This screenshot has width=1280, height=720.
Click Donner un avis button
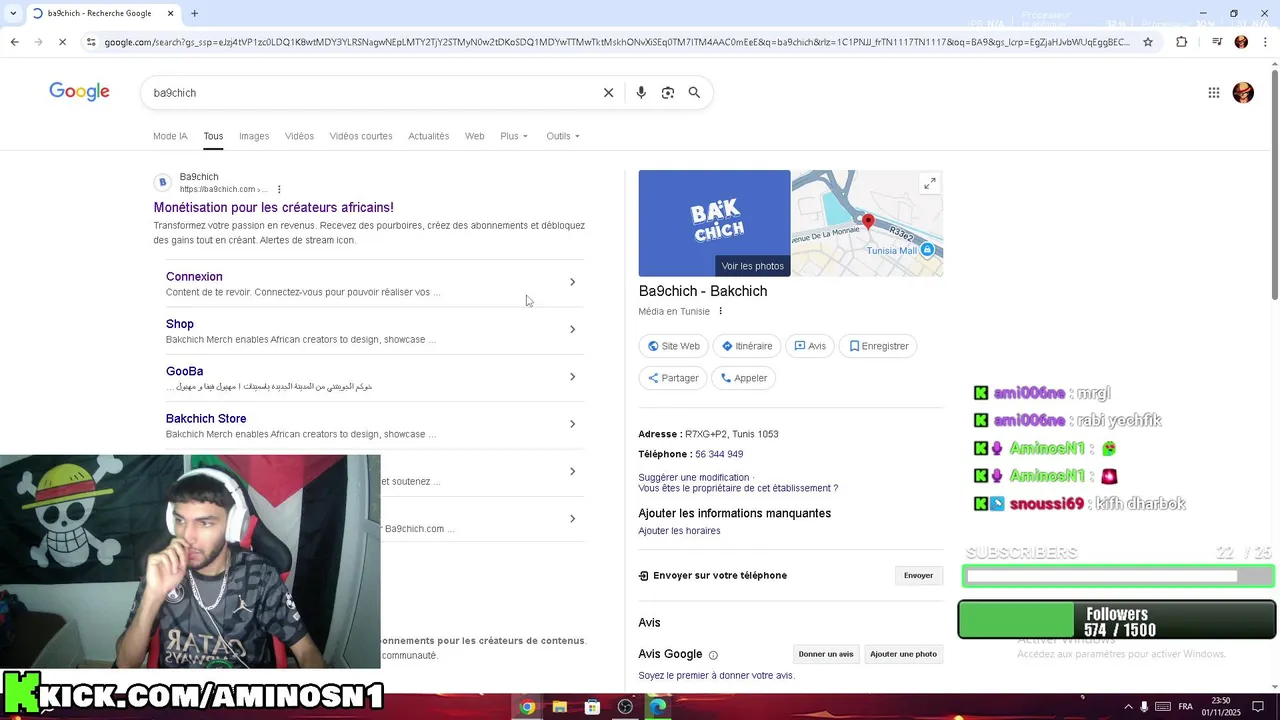pyautogui.click(x=826, y=654)
